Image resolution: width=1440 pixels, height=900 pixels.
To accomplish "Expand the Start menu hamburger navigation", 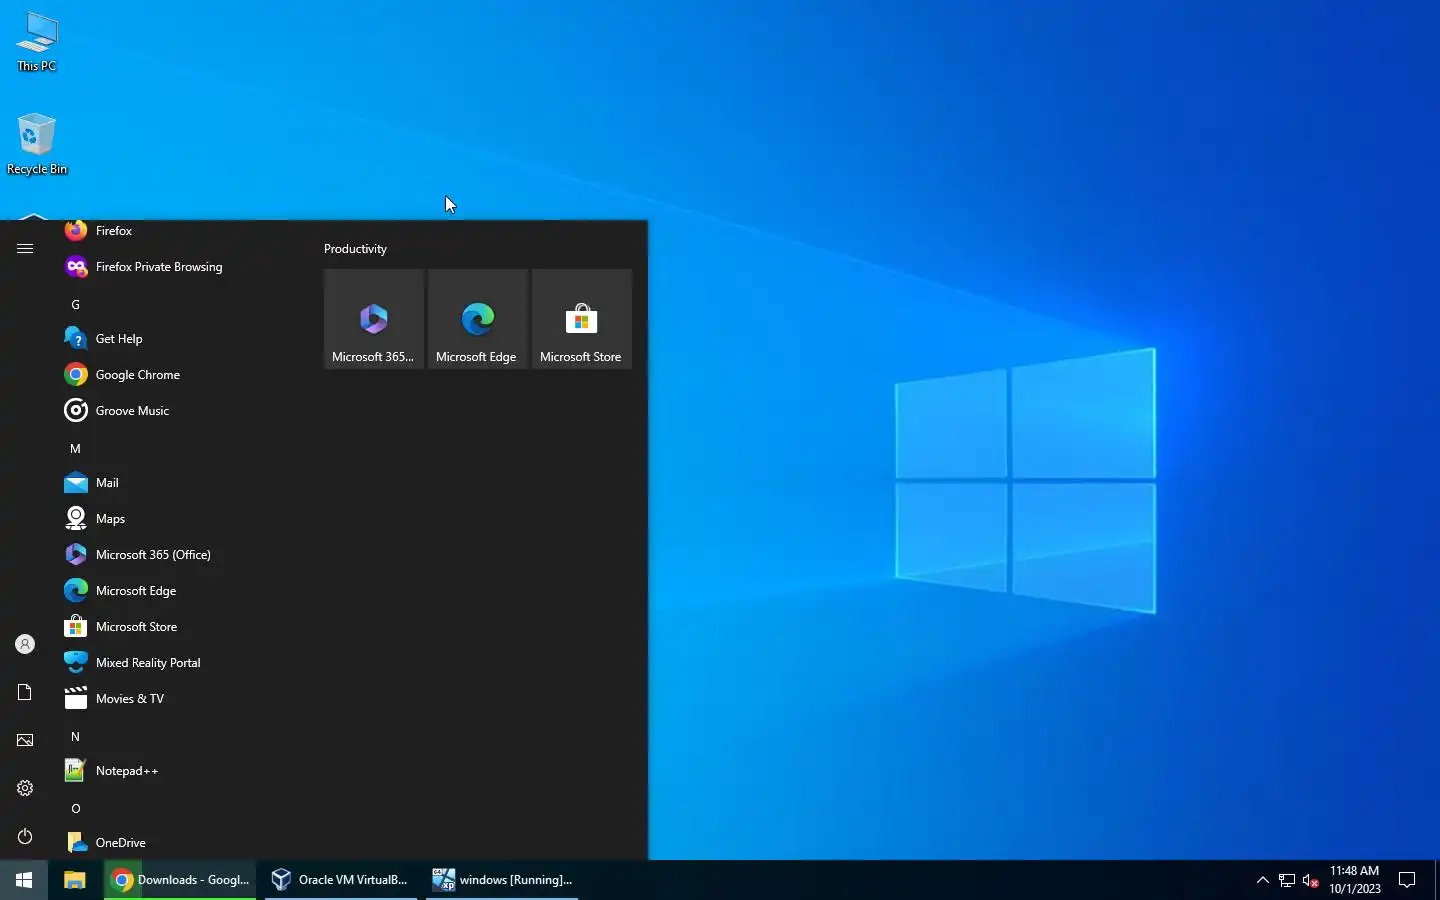I will (25, 248).
